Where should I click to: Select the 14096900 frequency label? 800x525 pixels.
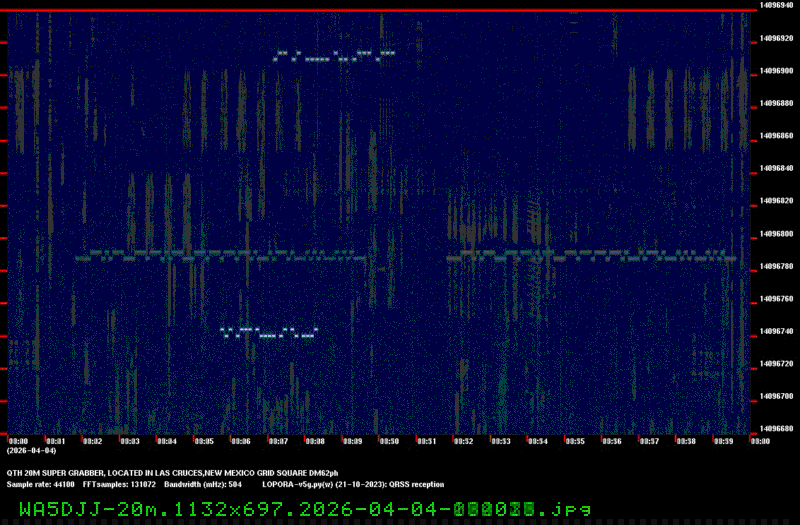click(777, 71)
